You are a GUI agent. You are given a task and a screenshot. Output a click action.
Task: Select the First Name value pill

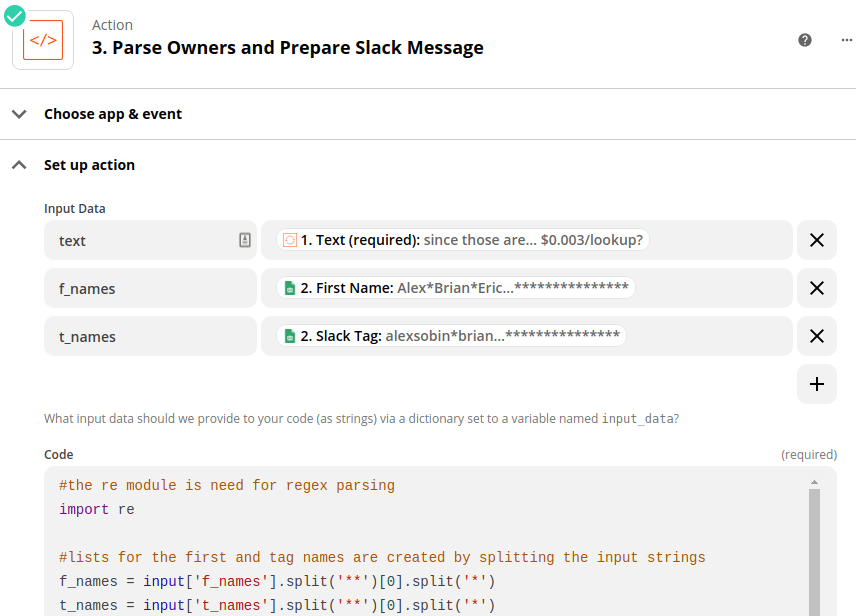(x=456, y=288)
